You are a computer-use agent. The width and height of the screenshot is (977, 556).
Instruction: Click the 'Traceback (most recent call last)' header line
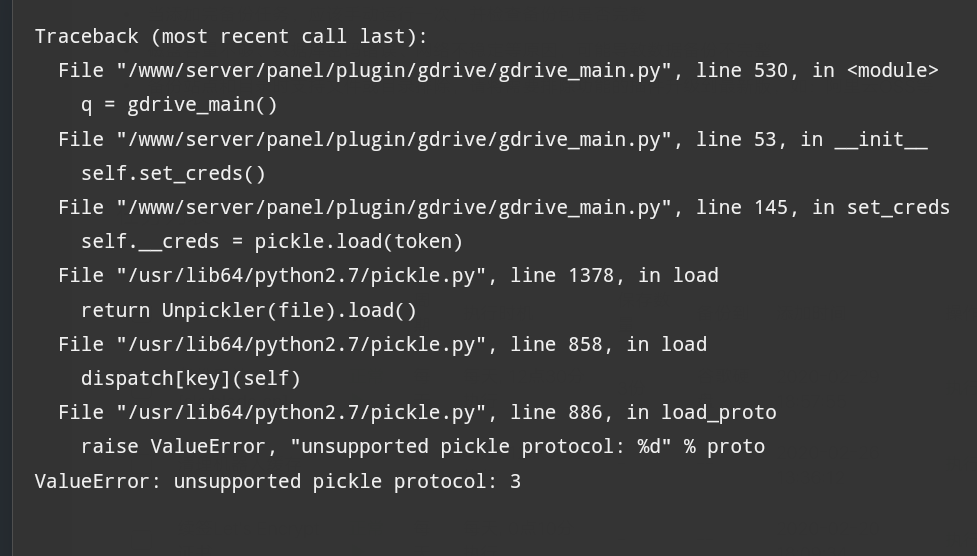tap(230, 36)
